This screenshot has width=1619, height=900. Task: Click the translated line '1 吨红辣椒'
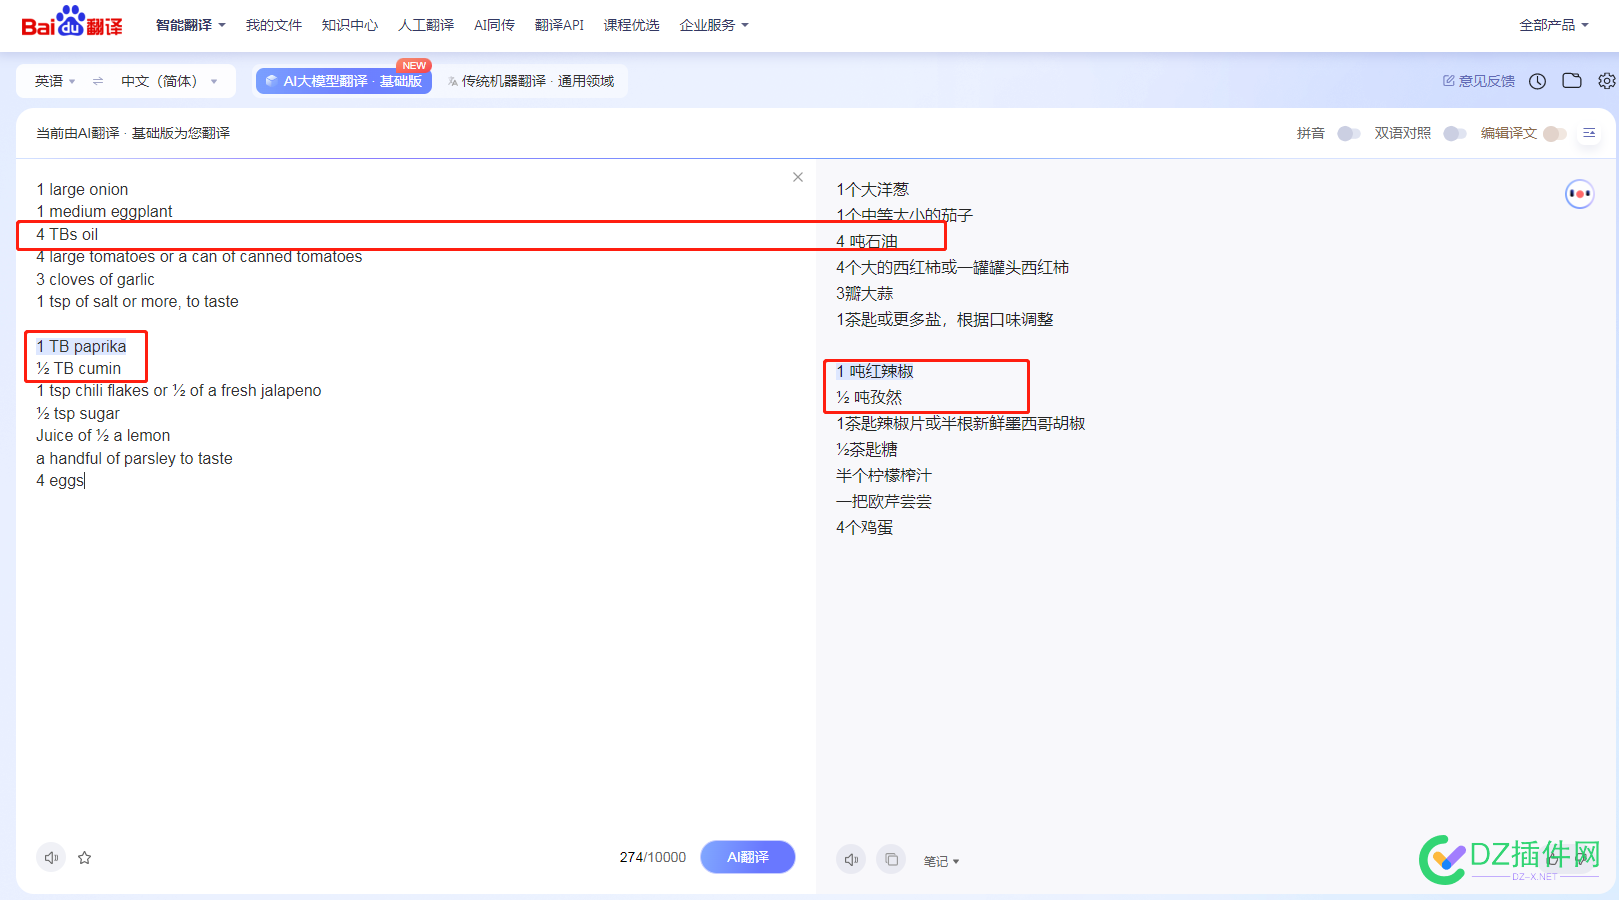875,371
